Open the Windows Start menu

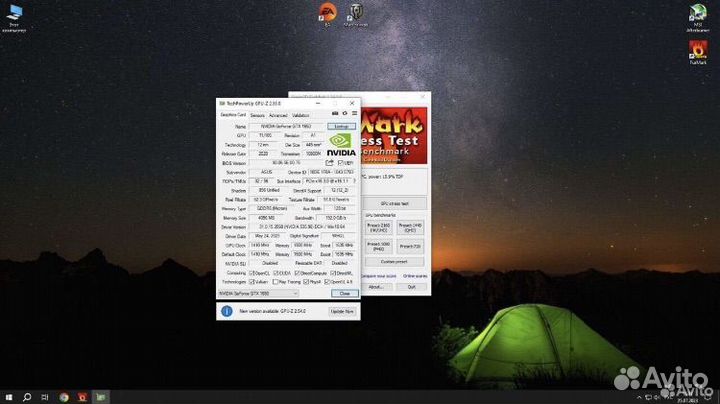[9, 397]
